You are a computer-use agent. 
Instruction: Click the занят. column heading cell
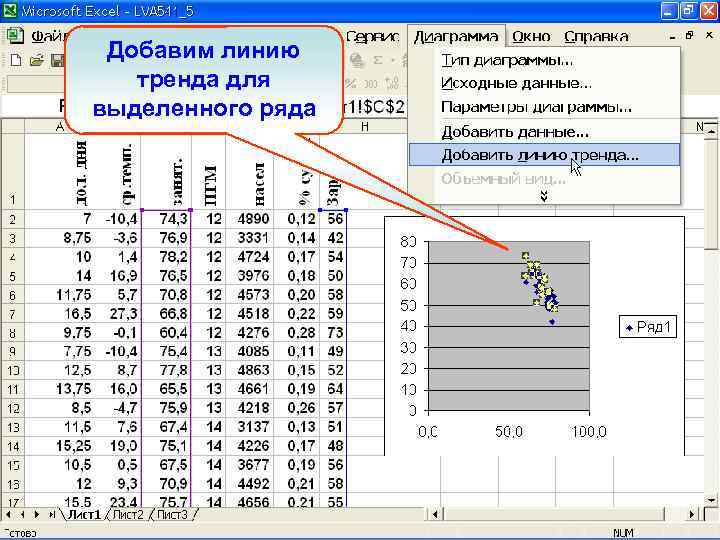tap(166, 172)
